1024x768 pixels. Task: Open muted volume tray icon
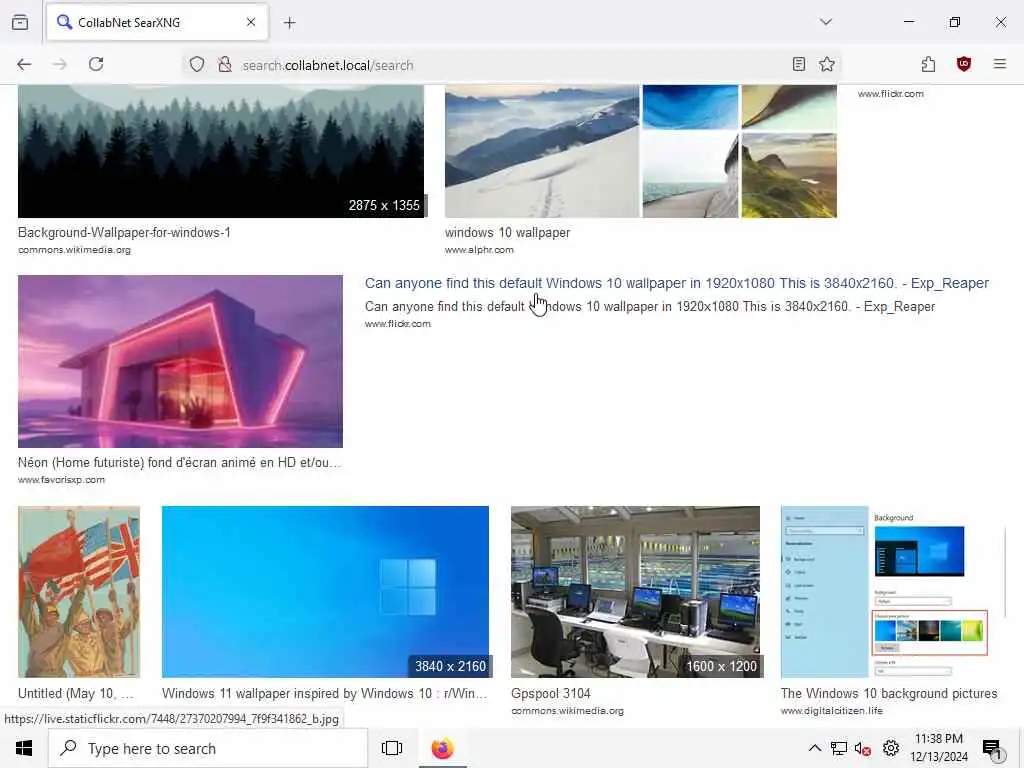pos(863,748)
